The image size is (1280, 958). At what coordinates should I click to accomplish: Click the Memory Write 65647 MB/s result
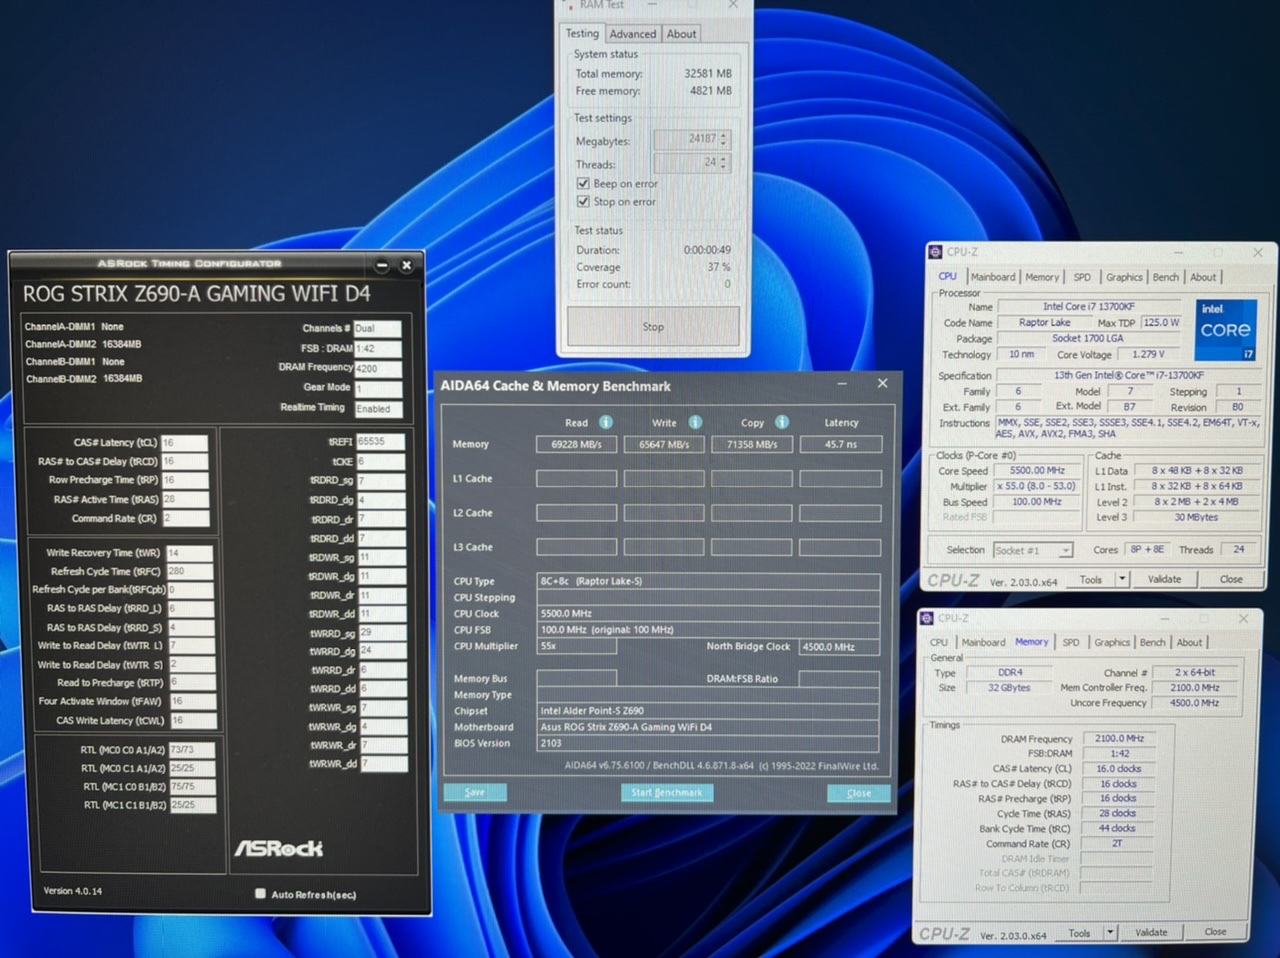(x=664, y=444)
